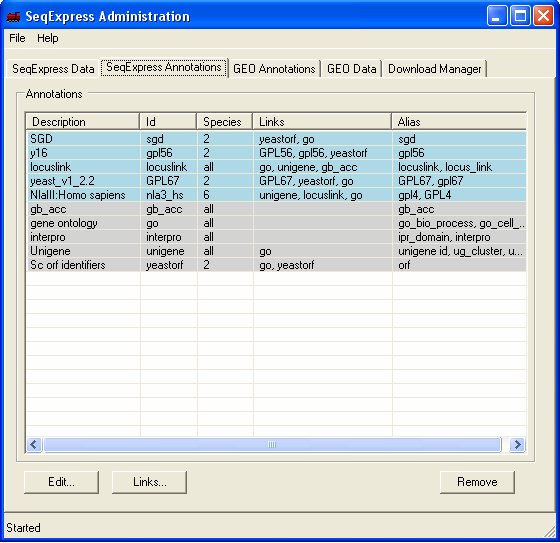
Task: Select the Sc orf identifiers row
Action: pyautogui.click(x=276, y=265)
